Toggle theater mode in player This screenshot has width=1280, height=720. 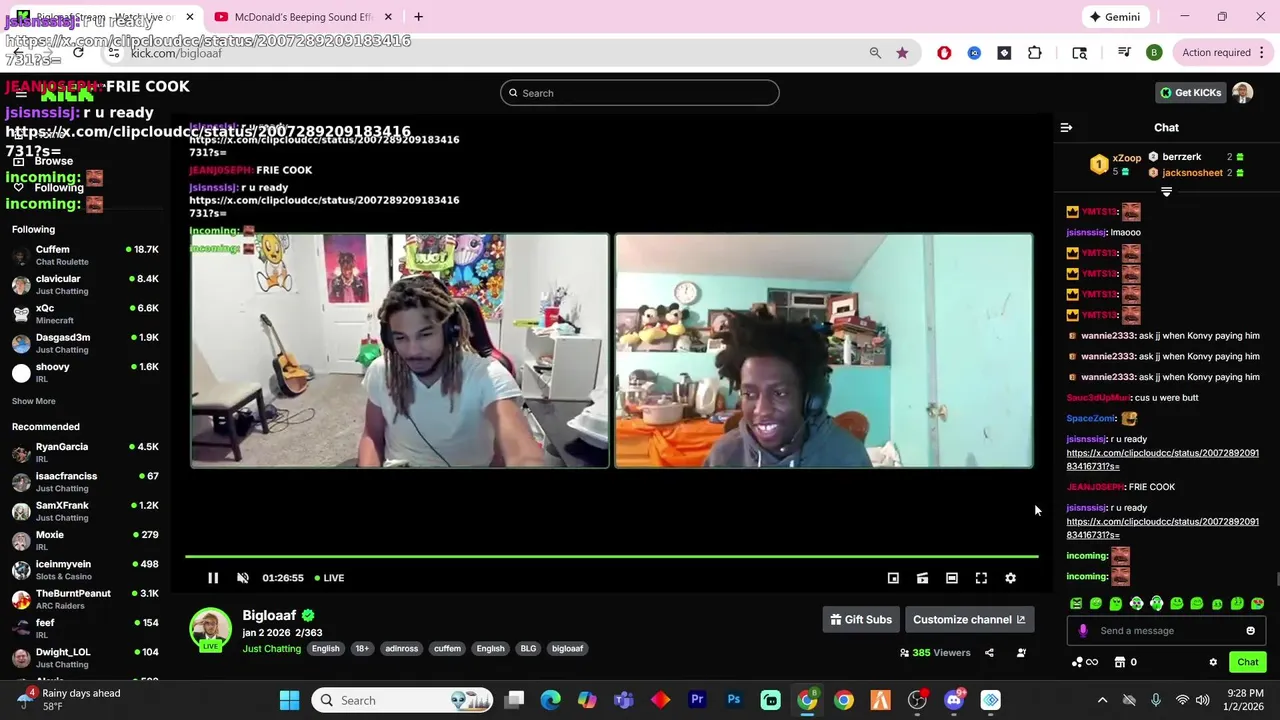pyautogui.click(x=952, y=578)
